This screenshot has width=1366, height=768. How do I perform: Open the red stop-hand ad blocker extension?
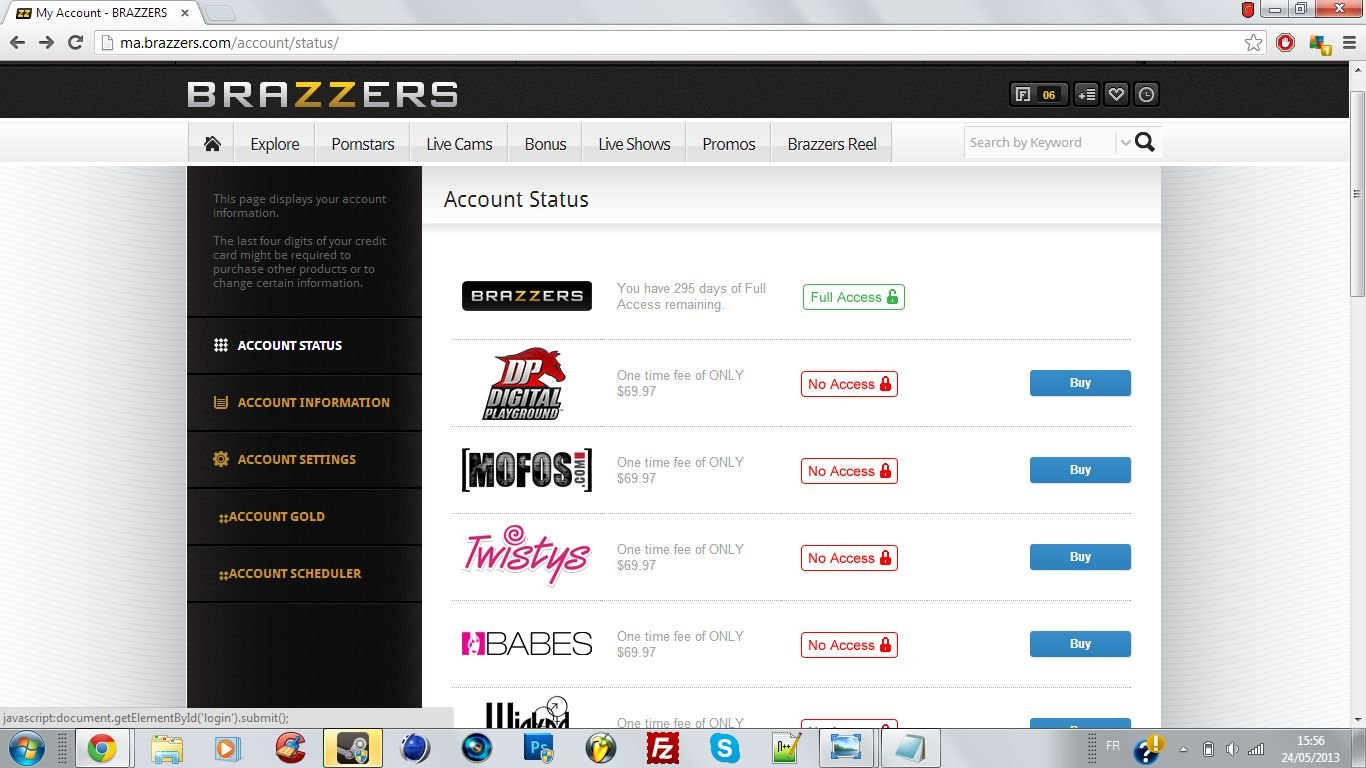(x=1286, y=43)
